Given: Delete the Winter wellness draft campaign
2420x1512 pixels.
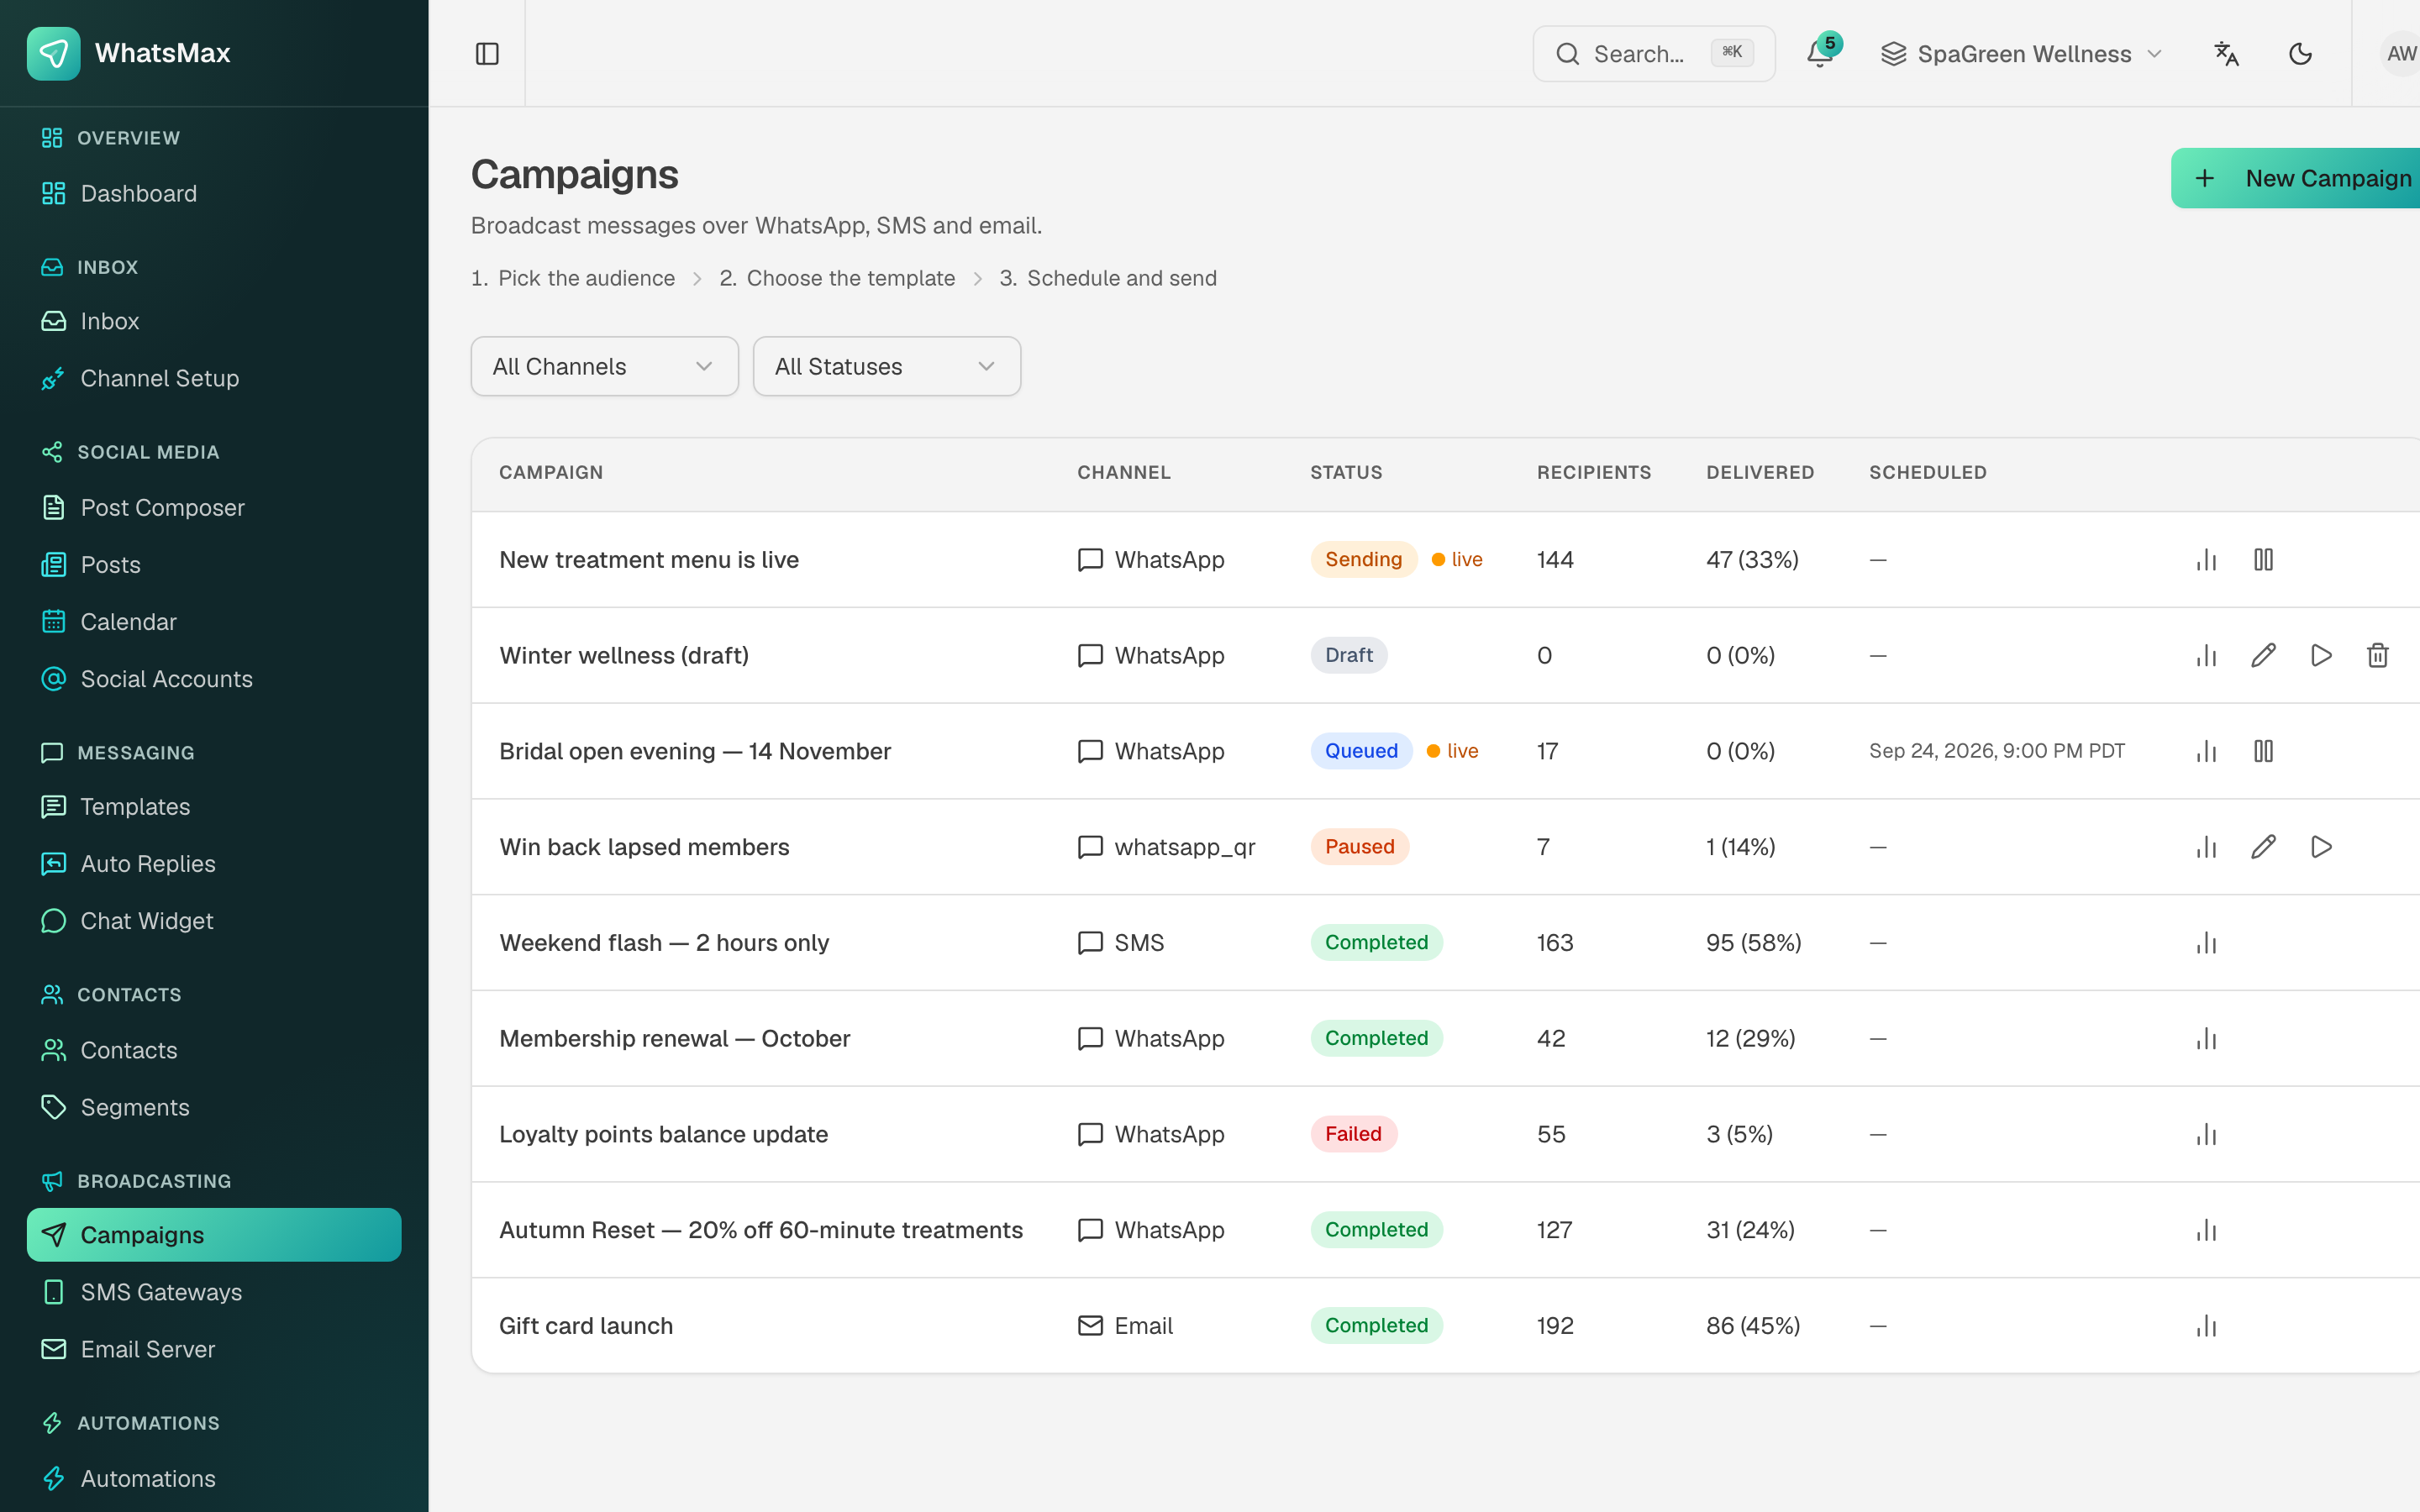Looking at the screenshot, I should [x=2378, y=656].
